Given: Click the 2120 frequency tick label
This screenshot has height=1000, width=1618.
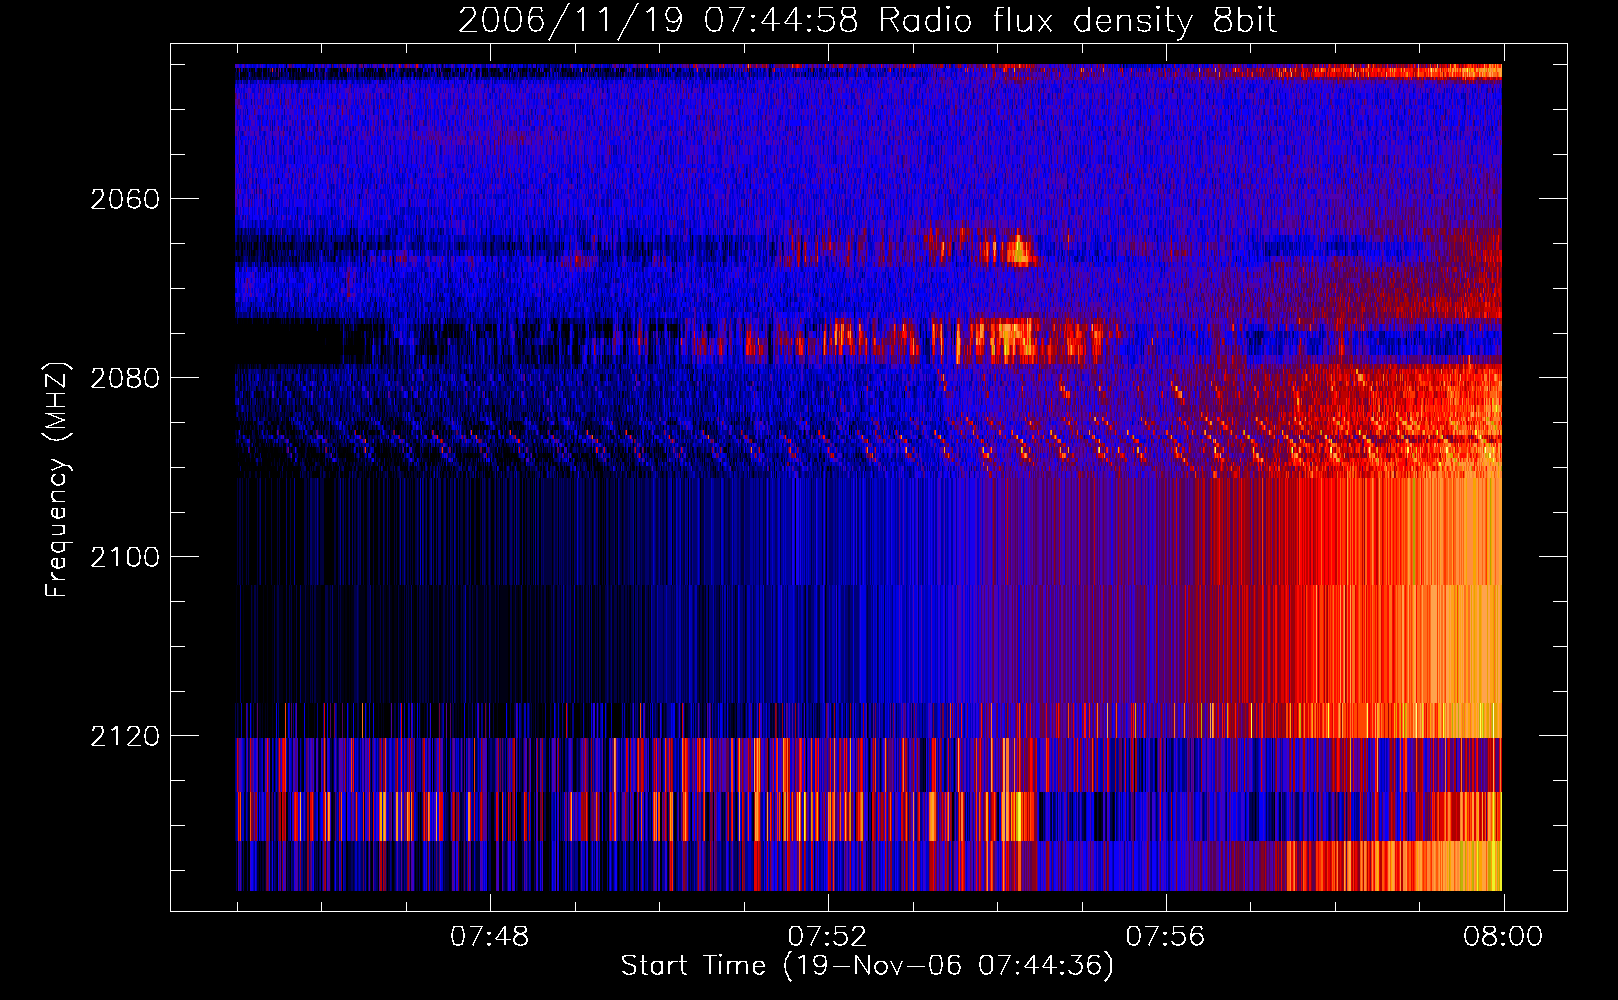Looking at the screenshot, I should click(125, 736).
